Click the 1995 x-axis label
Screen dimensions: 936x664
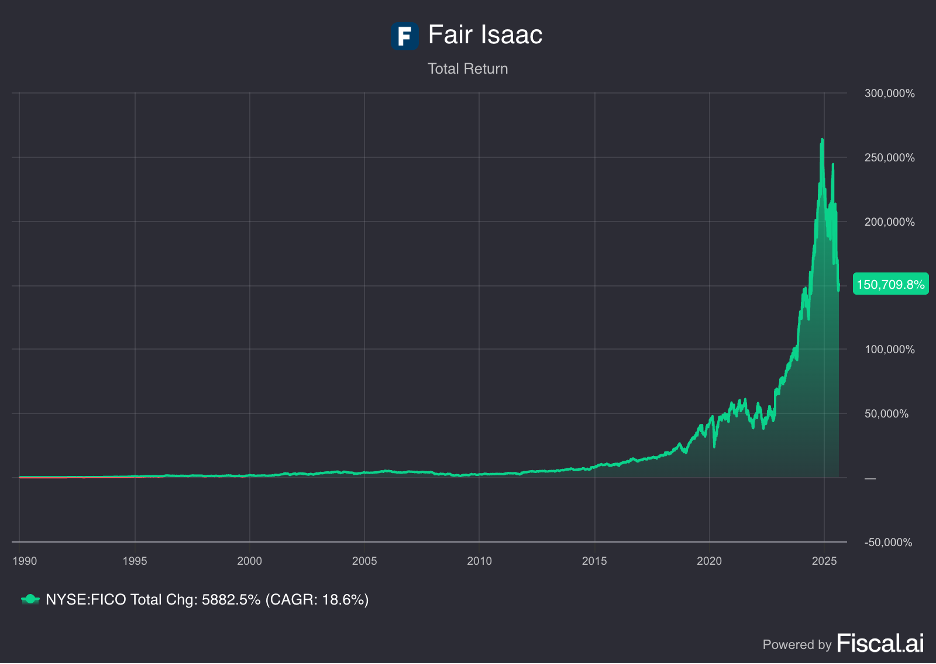point(135,561)
